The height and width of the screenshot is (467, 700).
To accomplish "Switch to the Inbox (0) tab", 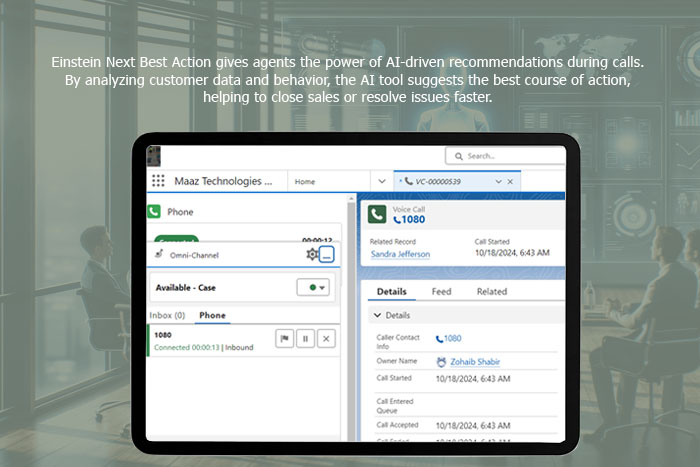I will click(167, 315).
